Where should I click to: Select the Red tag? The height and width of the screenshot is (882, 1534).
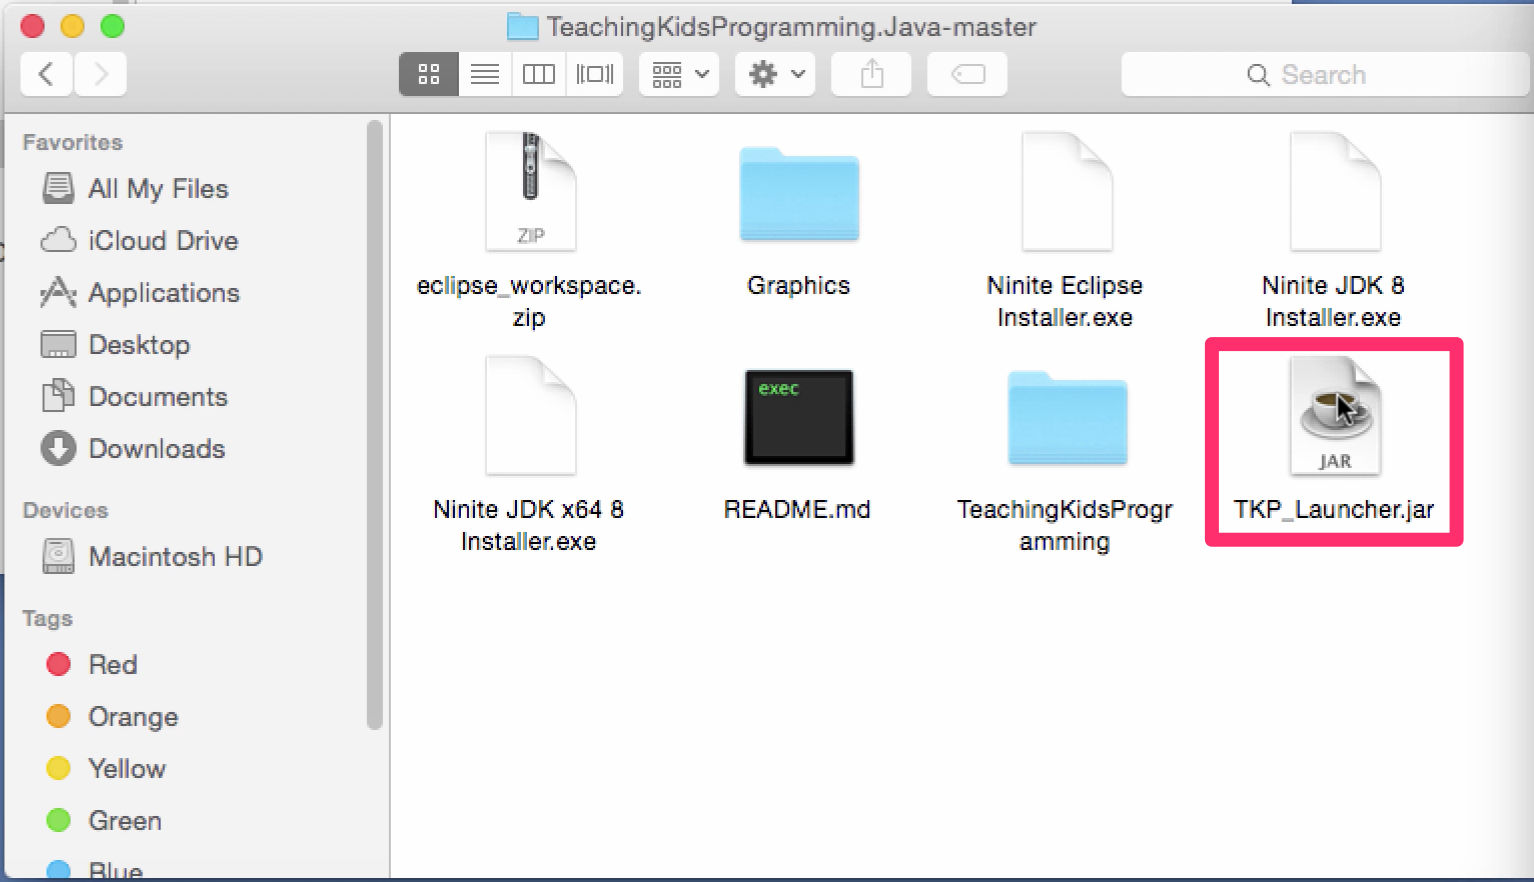[x=112, y=665]
